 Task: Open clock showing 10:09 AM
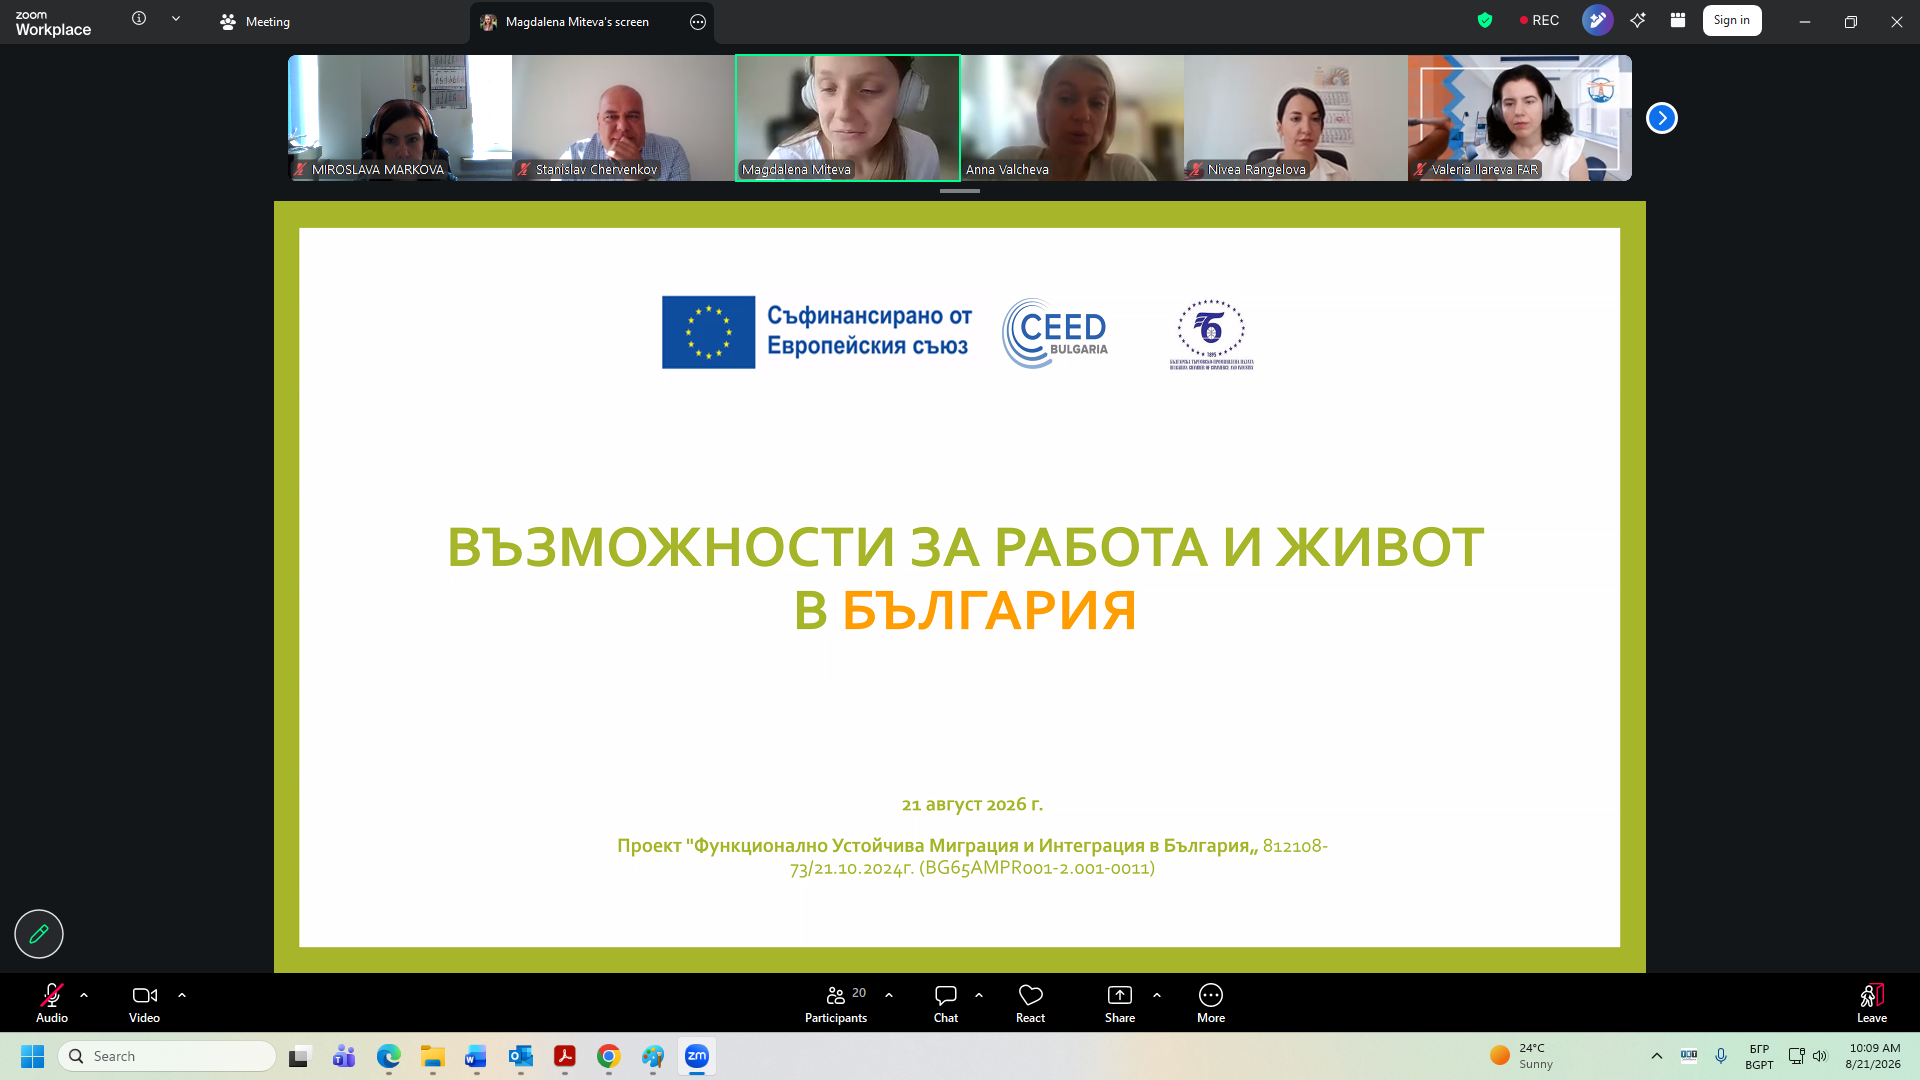point(1873,1056)
